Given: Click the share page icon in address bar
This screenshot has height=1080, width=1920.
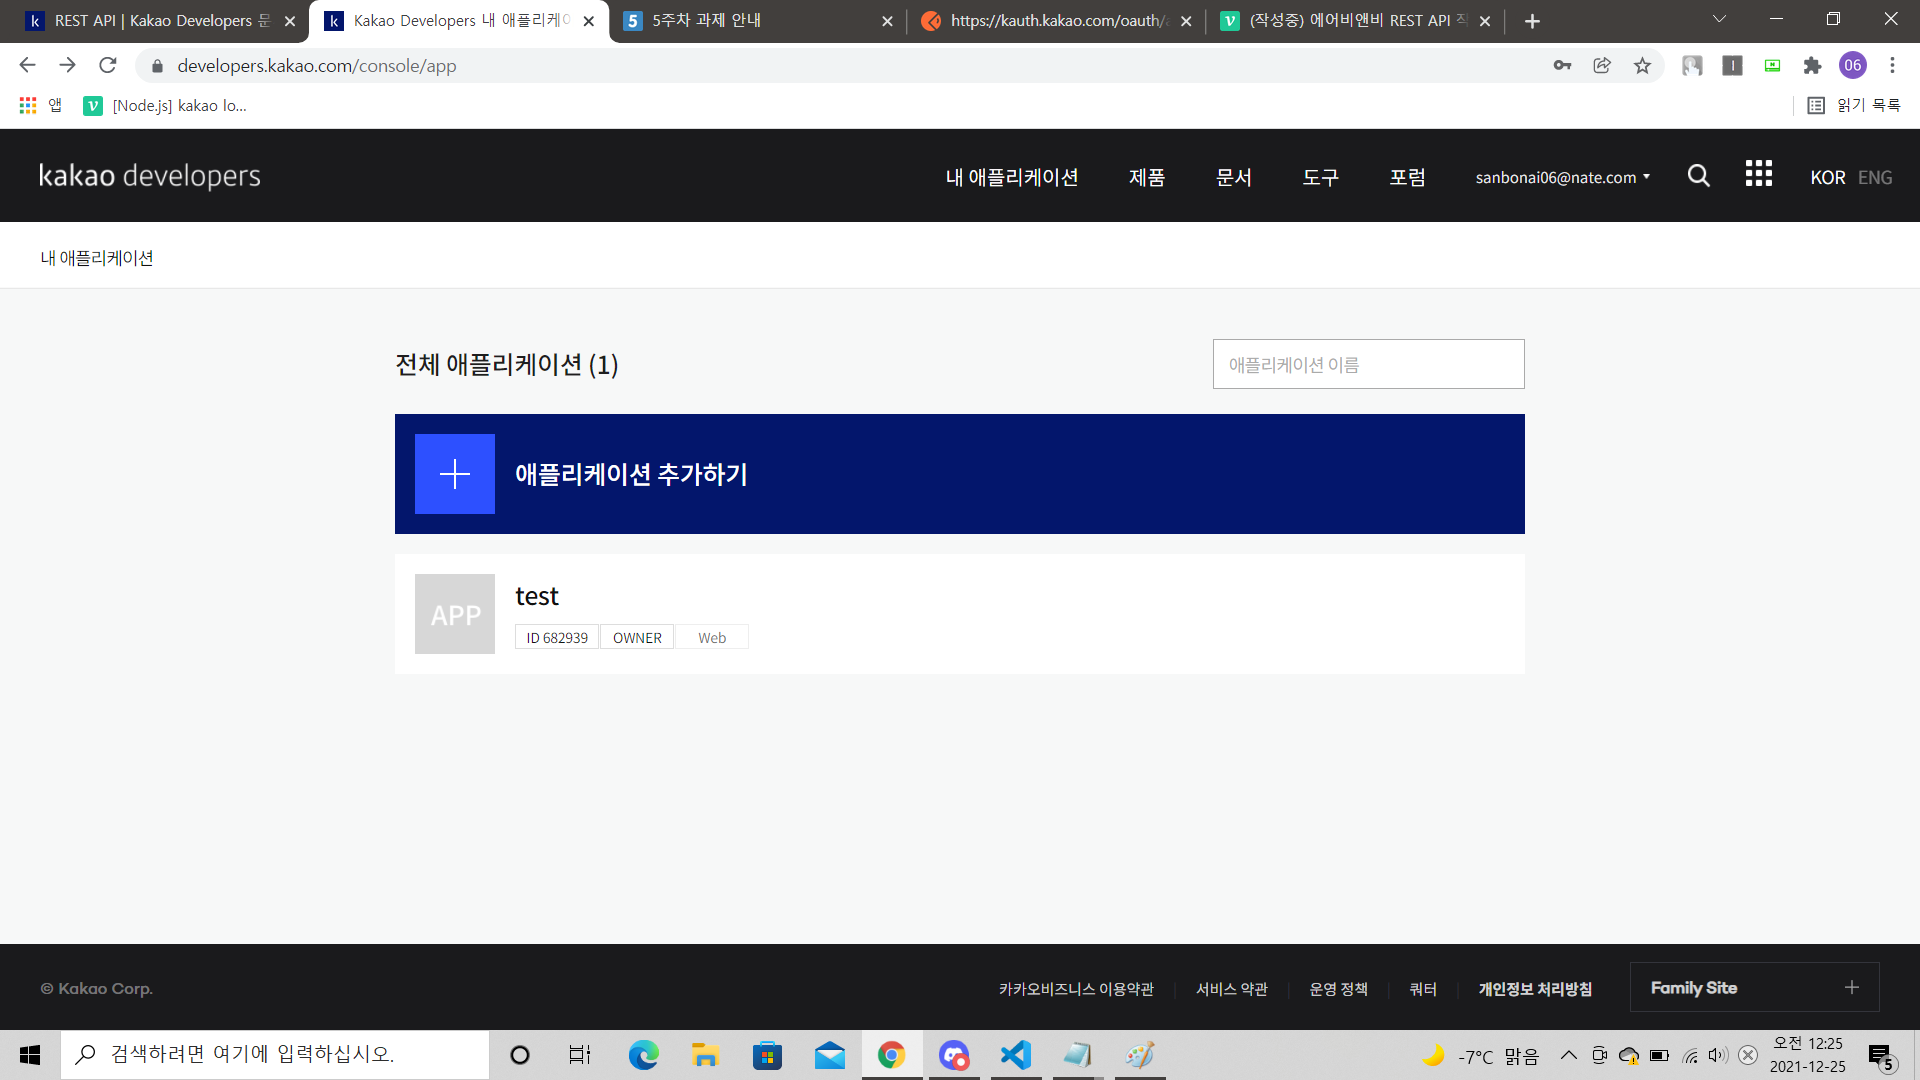Looking at the screenshot, I should point(1602,66).
